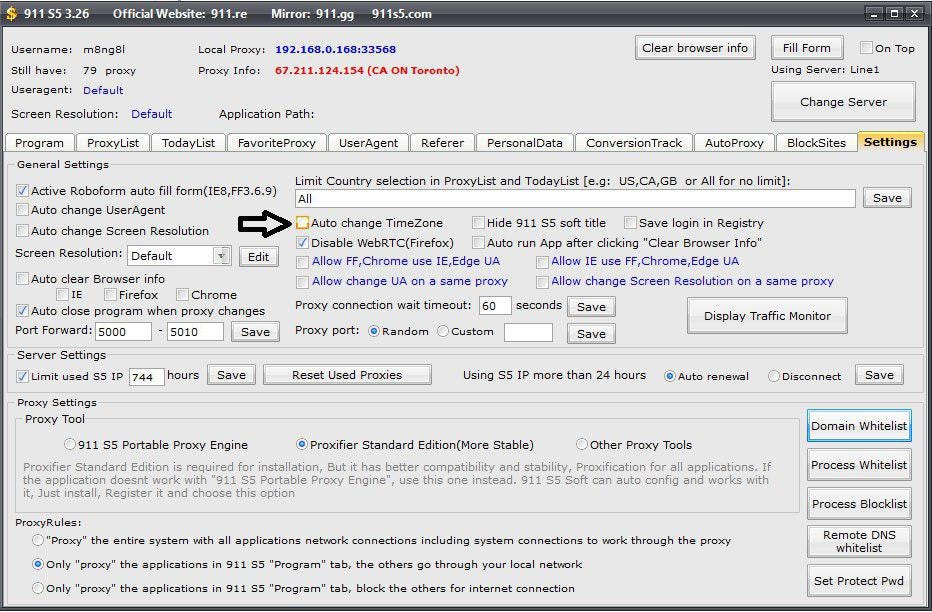
Task: Select Other Proxy Tools option
Action: point(582,444)
